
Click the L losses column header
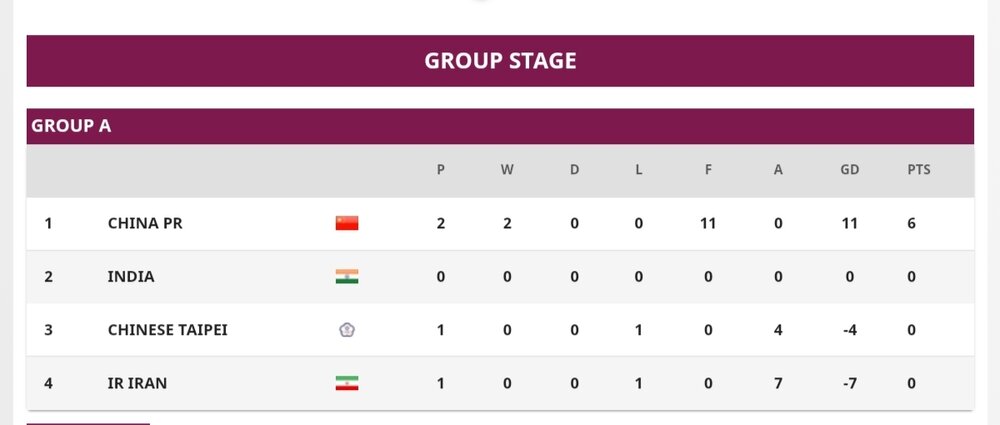pyautogui.click(x=639, y=170)
